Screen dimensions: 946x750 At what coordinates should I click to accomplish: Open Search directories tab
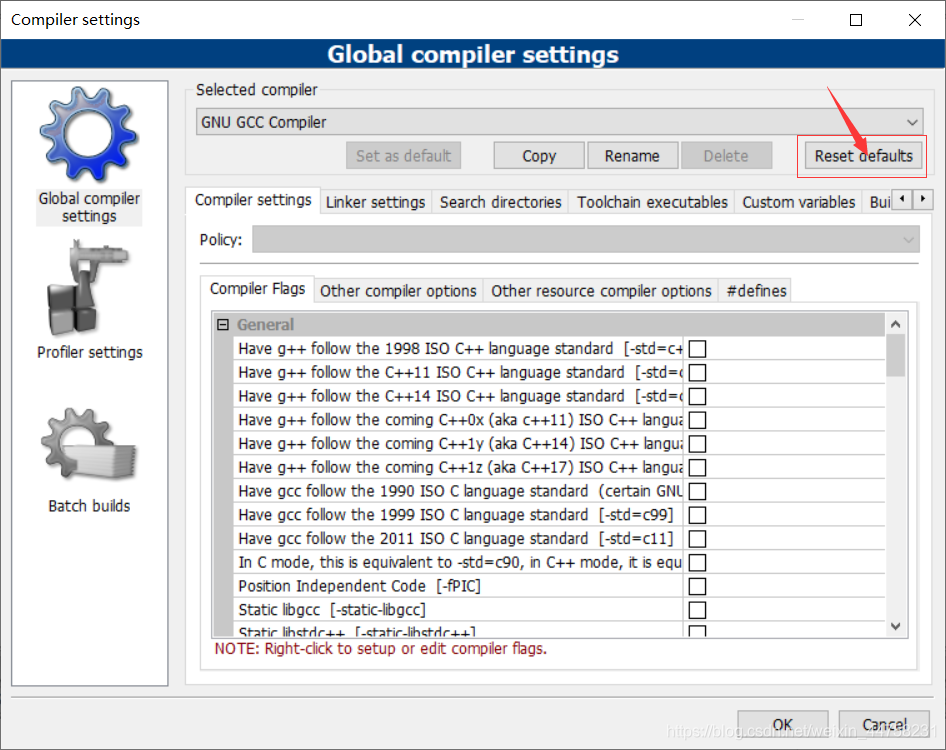500,202
